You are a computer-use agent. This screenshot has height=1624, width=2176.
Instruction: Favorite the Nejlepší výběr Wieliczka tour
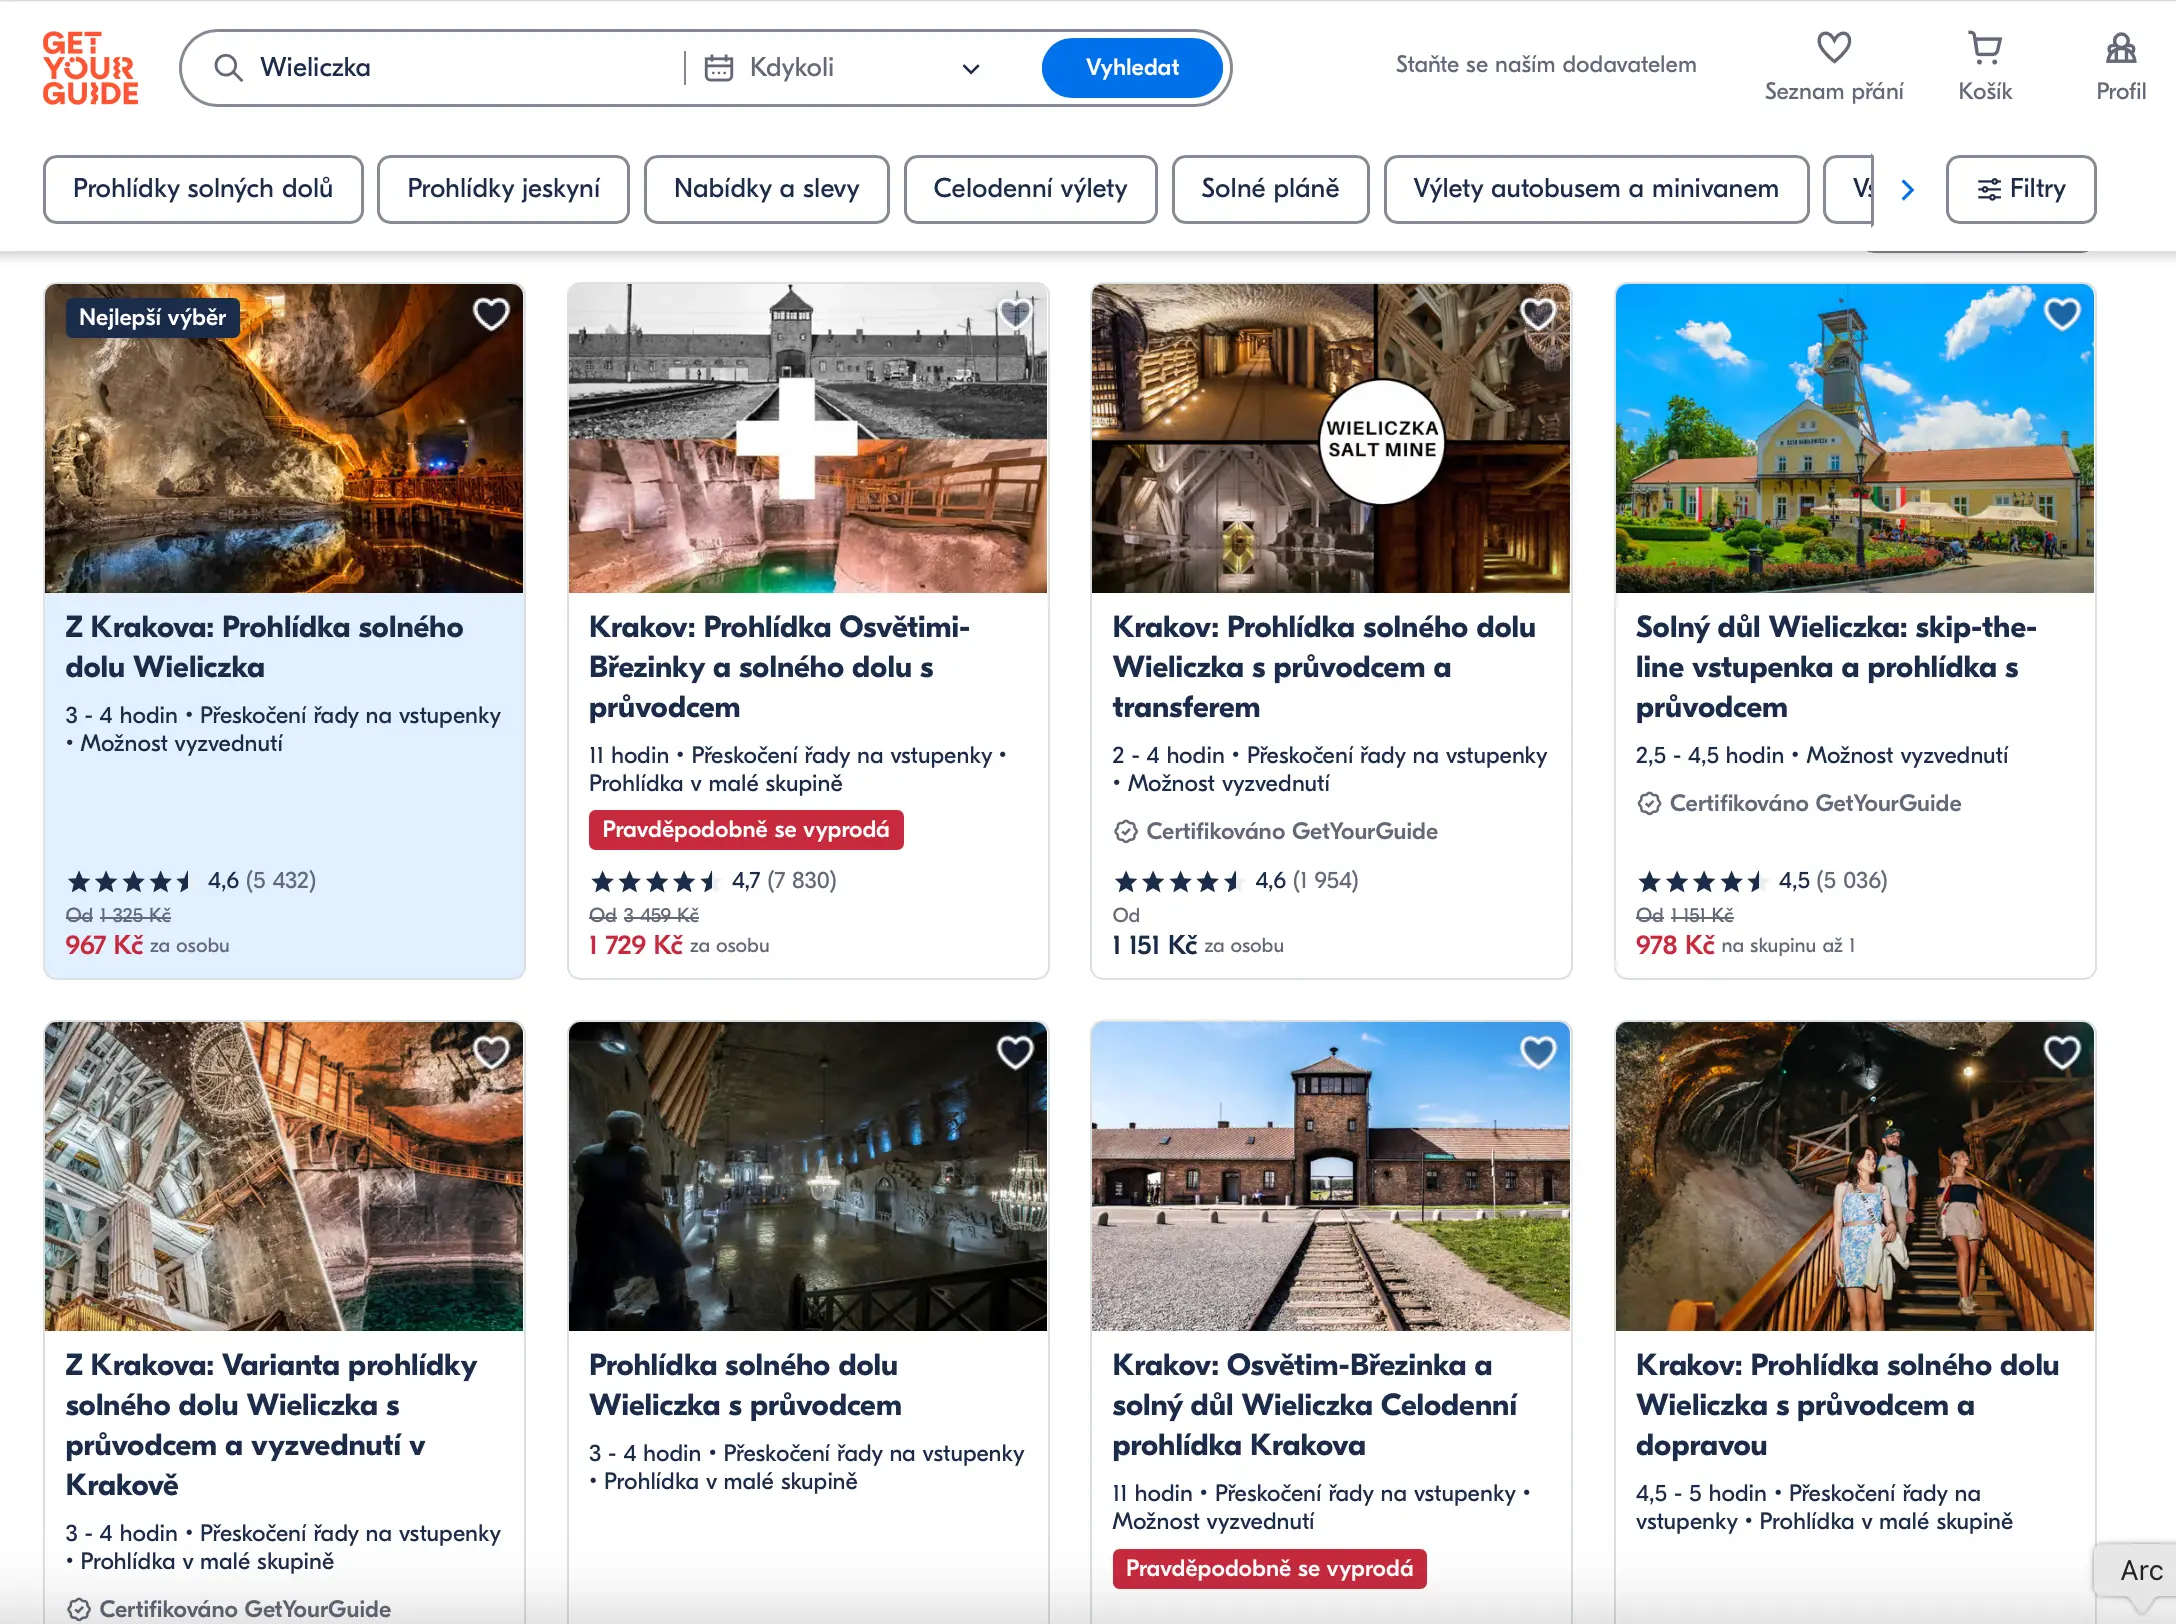pyautogui.click(x=490, y=314)
